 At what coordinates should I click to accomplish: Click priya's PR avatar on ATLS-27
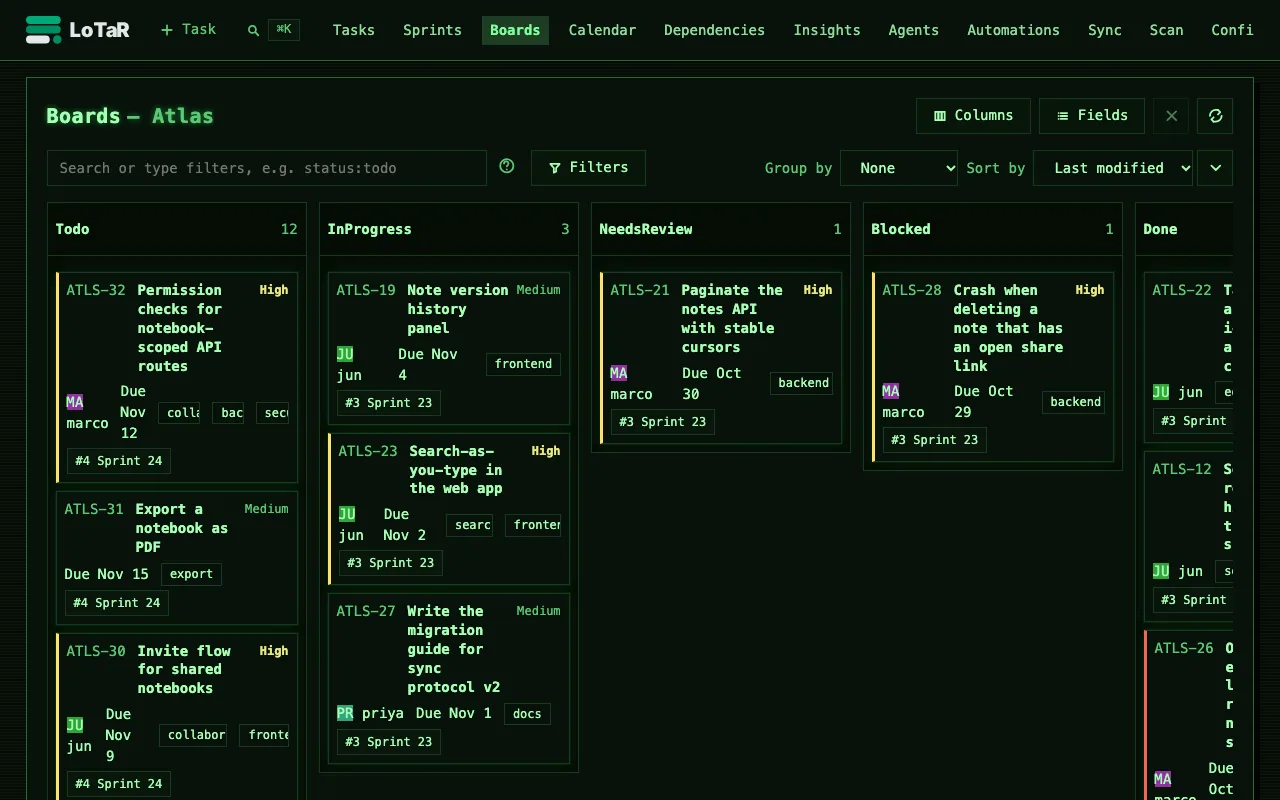[345, 713]
